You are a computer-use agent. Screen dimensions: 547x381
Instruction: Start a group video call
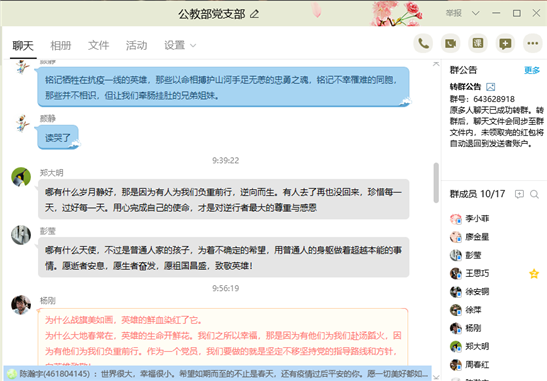450,44
